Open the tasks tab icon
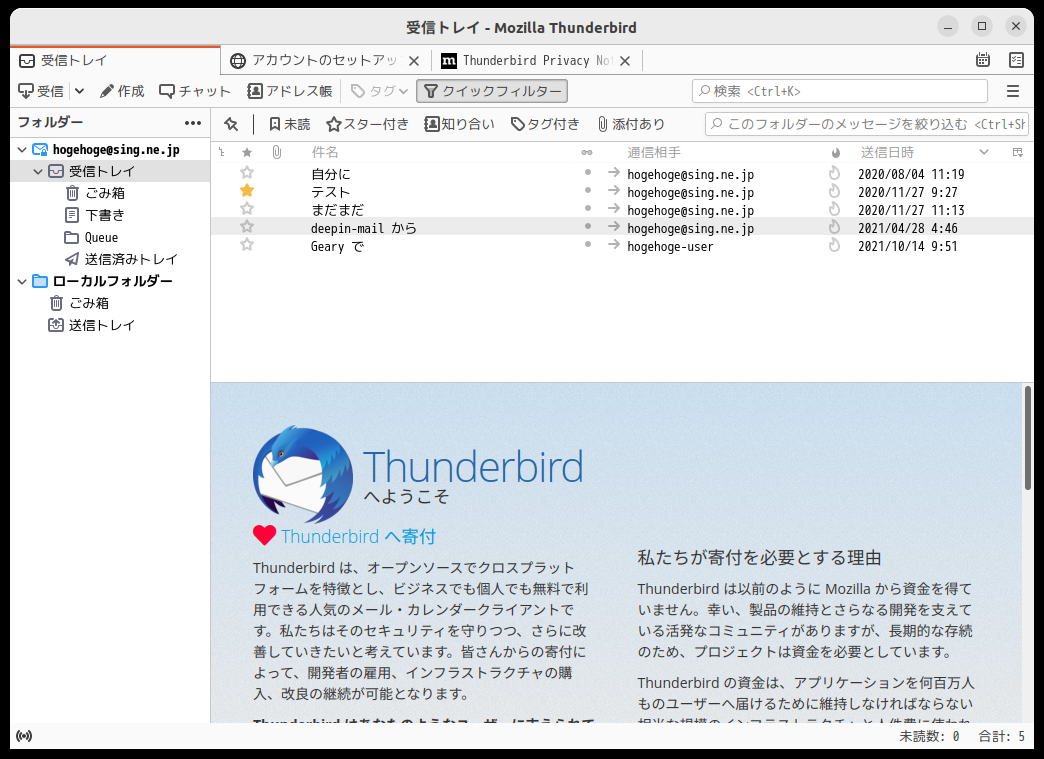 (1016, 60)
